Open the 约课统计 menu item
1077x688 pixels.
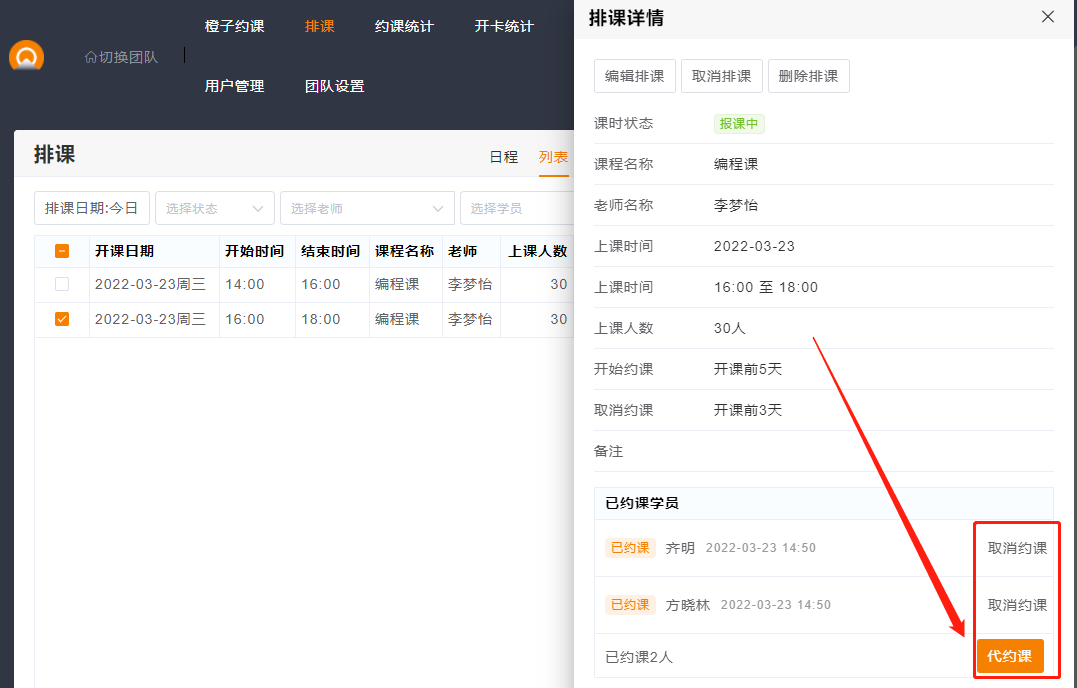pyautogui.click(x=404, y=26)
